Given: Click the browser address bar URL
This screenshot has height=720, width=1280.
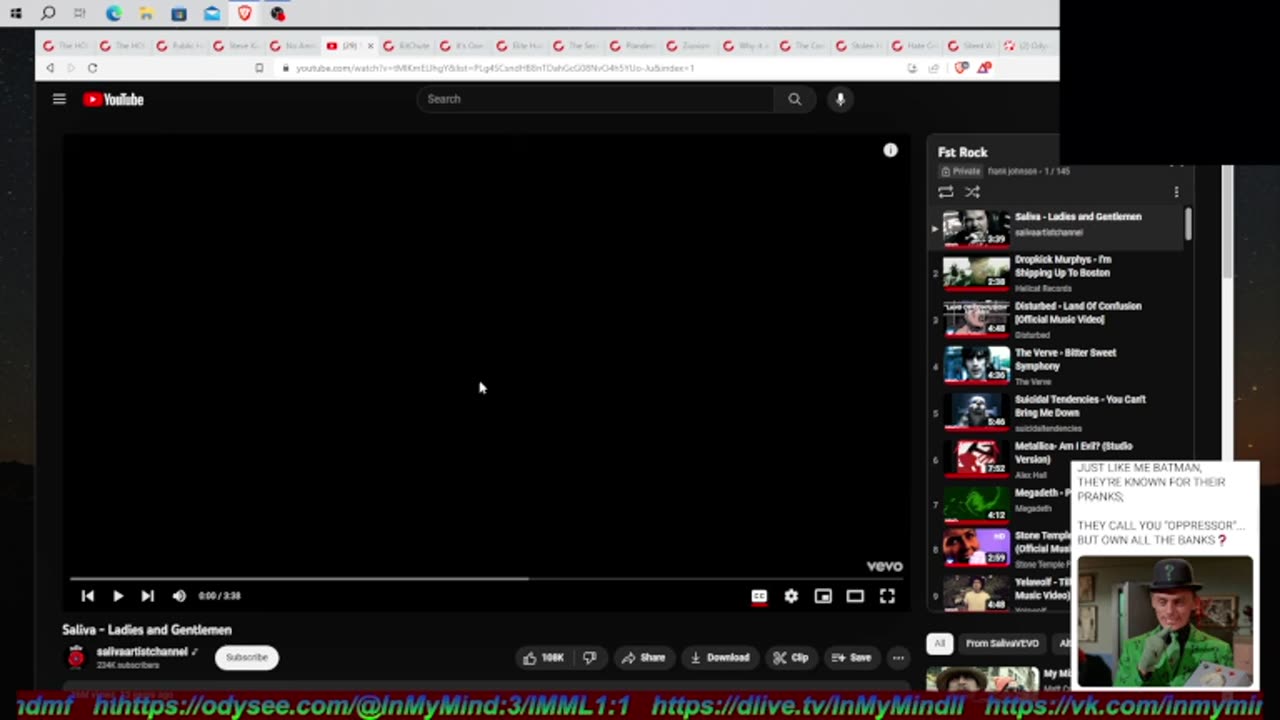Looking at the screenshot, I should tap(495, 68).
